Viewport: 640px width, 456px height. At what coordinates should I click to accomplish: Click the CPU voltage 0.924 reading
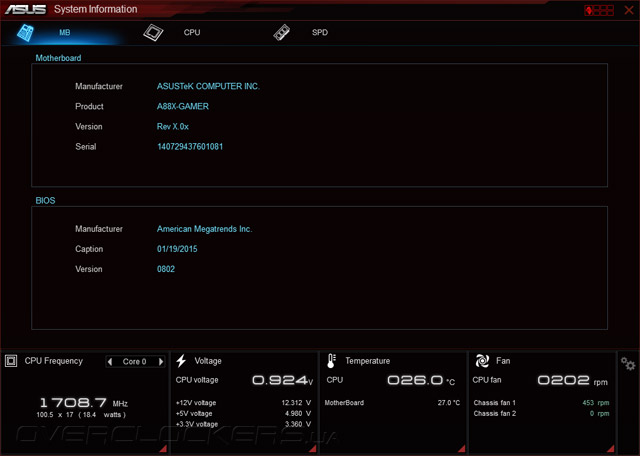pos(282,380)
